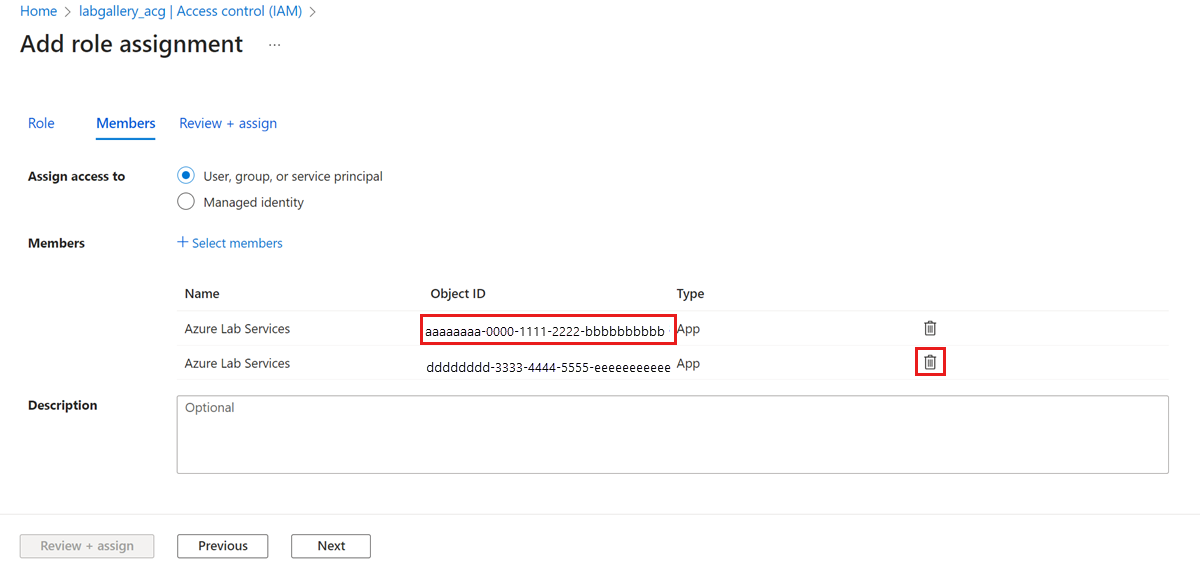Click the Add role assignment page title

pyautogui.click(x=131, y=44)
